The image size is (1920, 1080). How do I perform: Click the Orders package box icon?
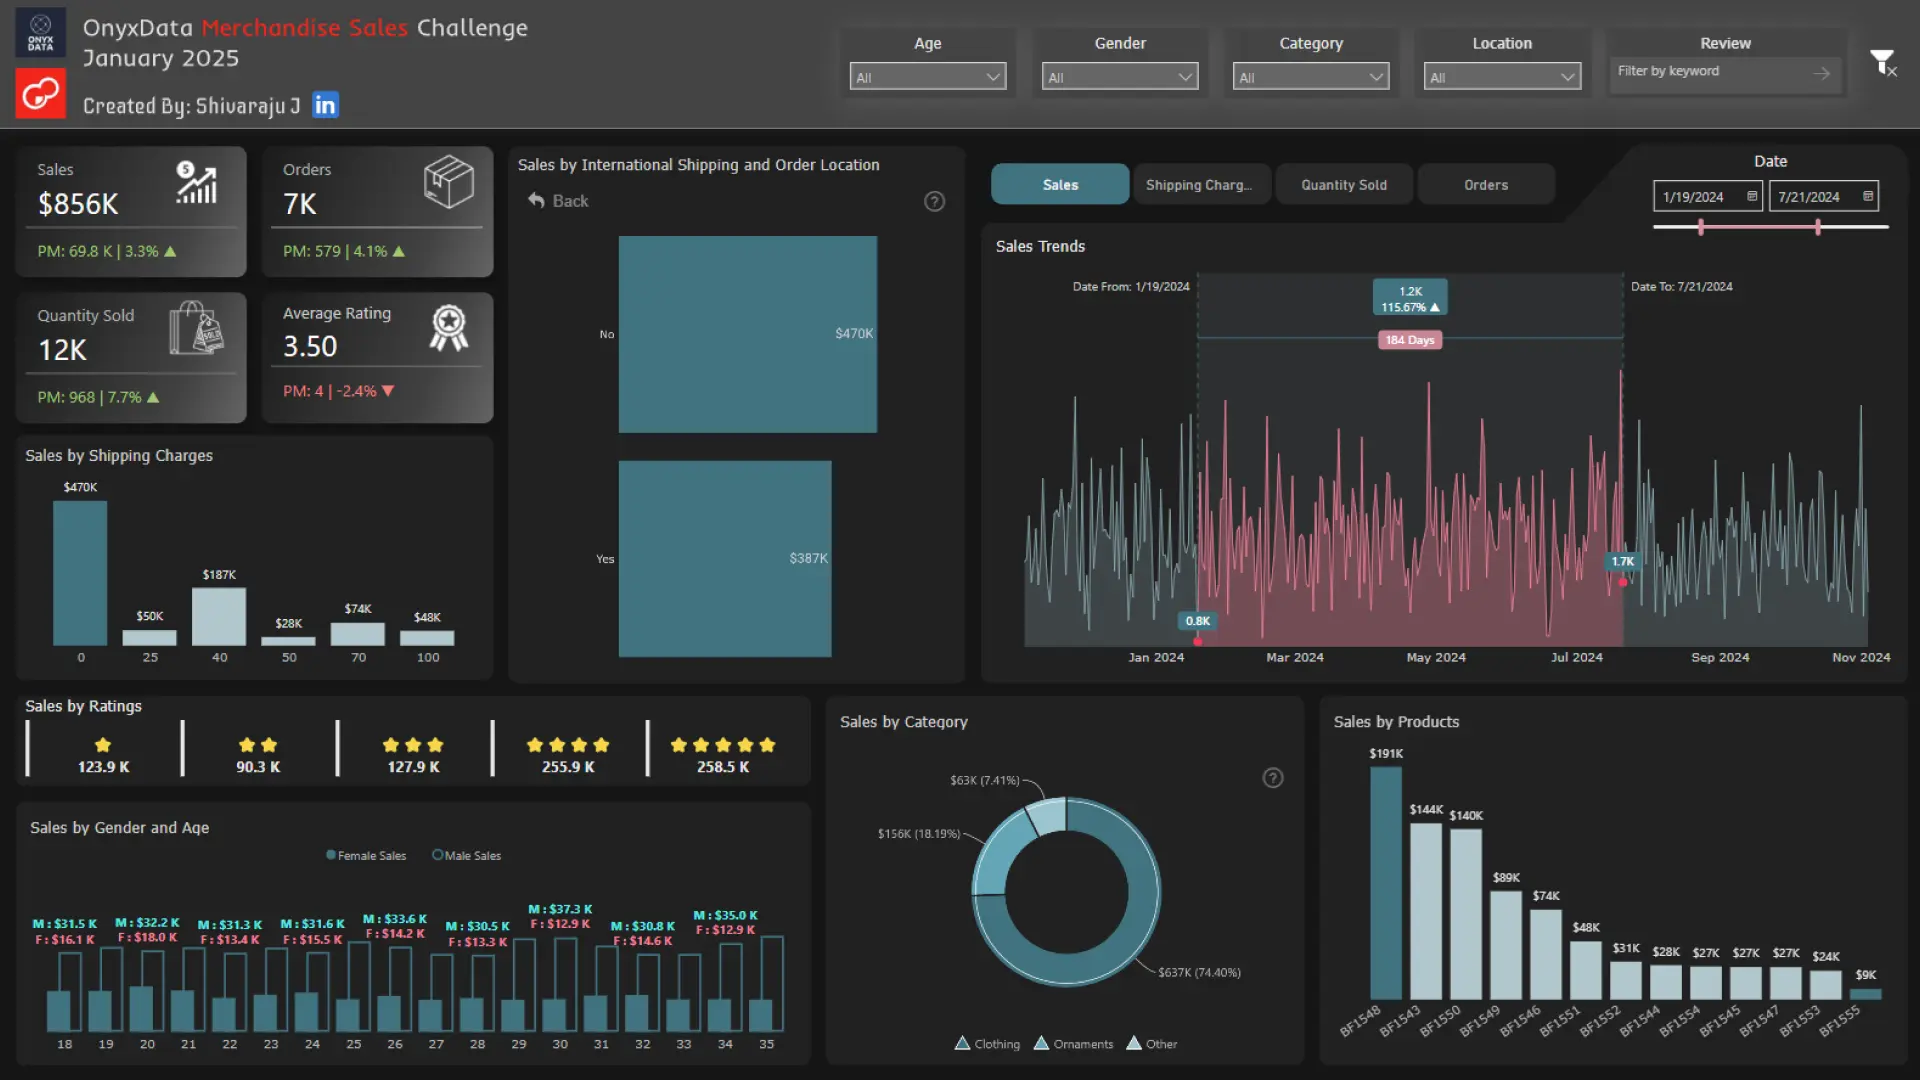tap(448, 182)
